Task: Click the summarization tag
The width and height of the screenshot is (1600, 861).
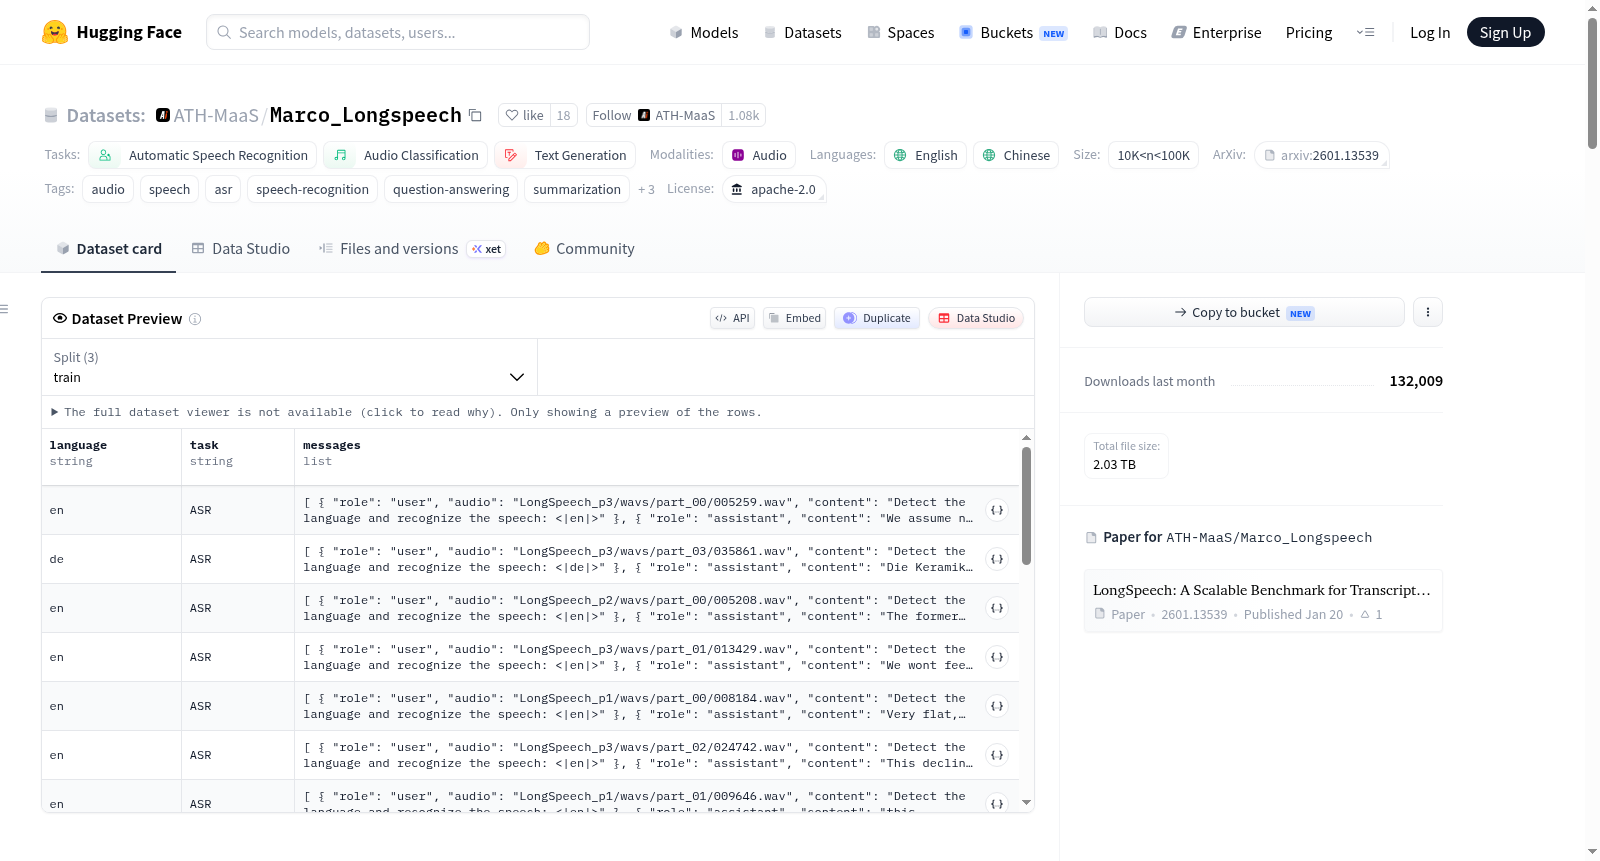Action: coord(577,189)
